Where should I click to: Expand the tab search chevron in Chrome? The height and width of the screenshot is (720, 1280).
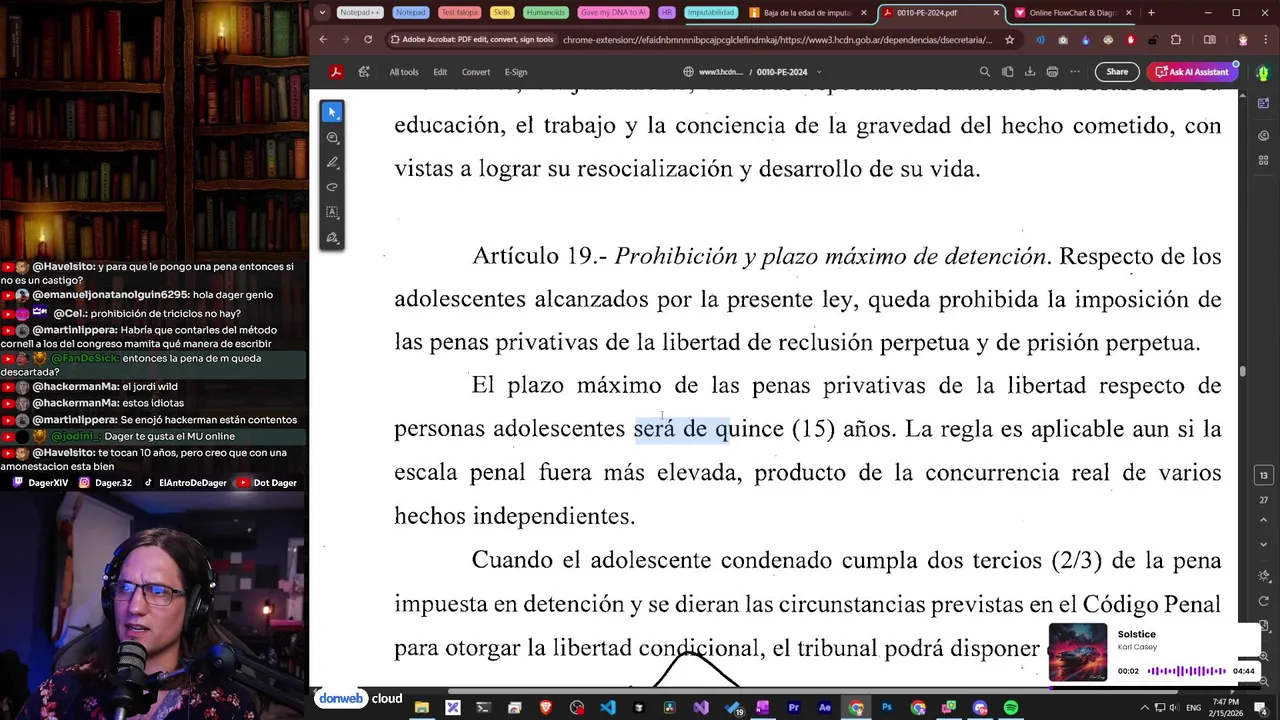click(321, 13)
